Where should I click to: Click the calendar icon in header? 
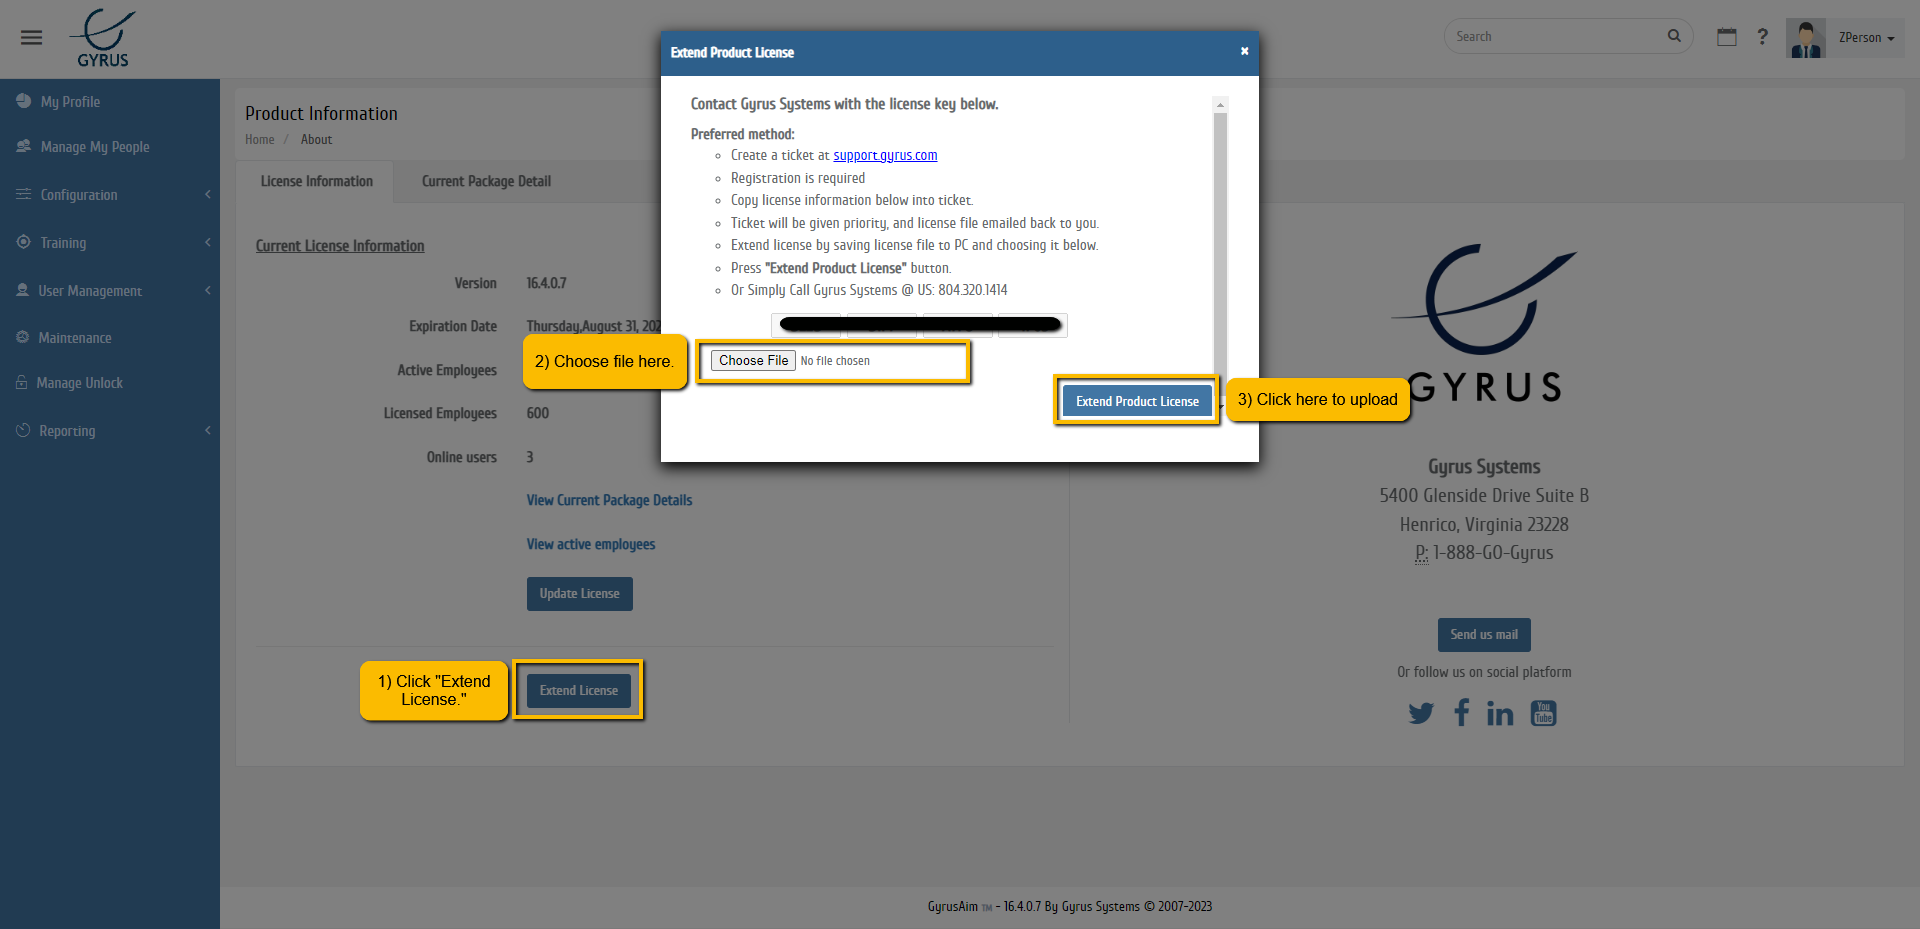tap(1726, 37)
